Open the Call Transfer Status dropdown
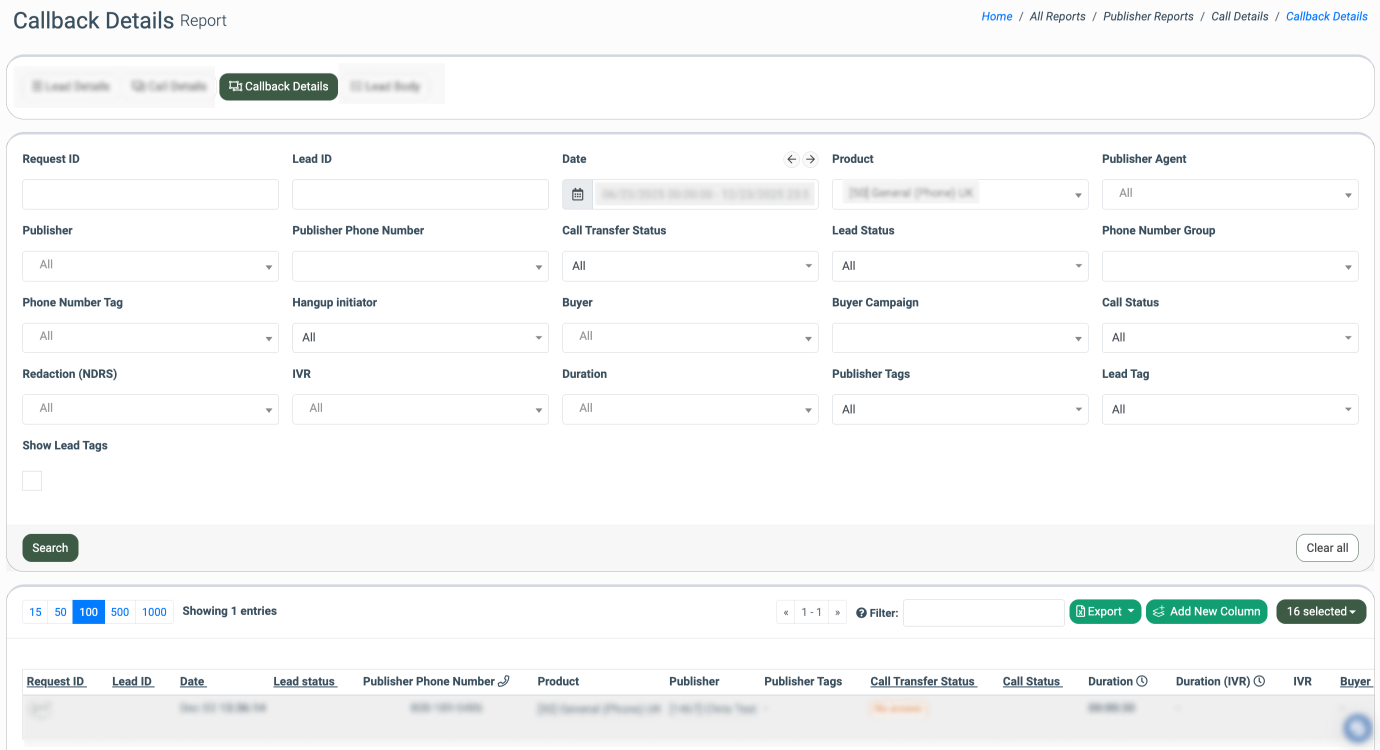The height and width of the screenshot is (750, 1380). click(690, 266)
